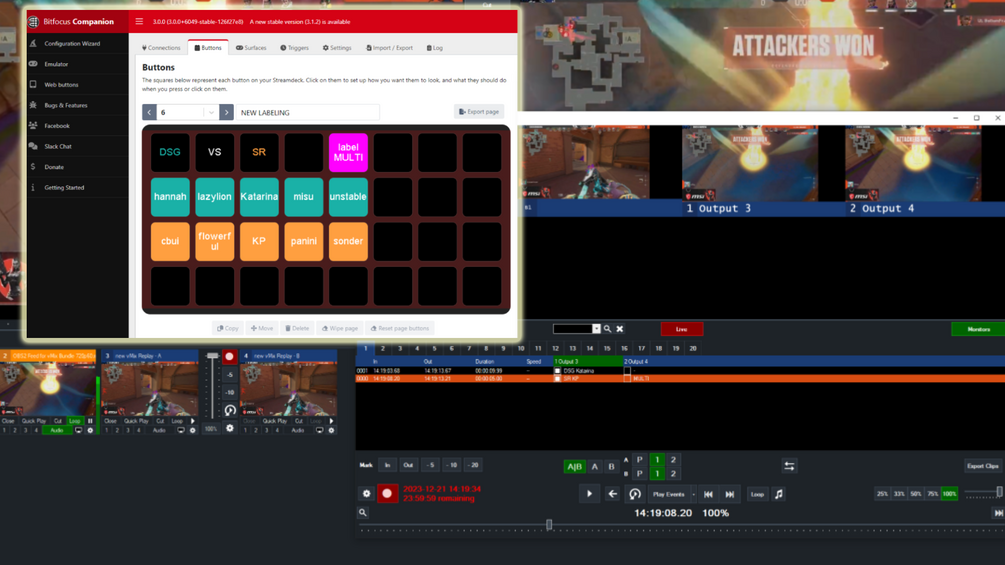This screenshot has height=565, width=1005.
Task: Click the timeline zoom magnifier icon
Action: 363,512
